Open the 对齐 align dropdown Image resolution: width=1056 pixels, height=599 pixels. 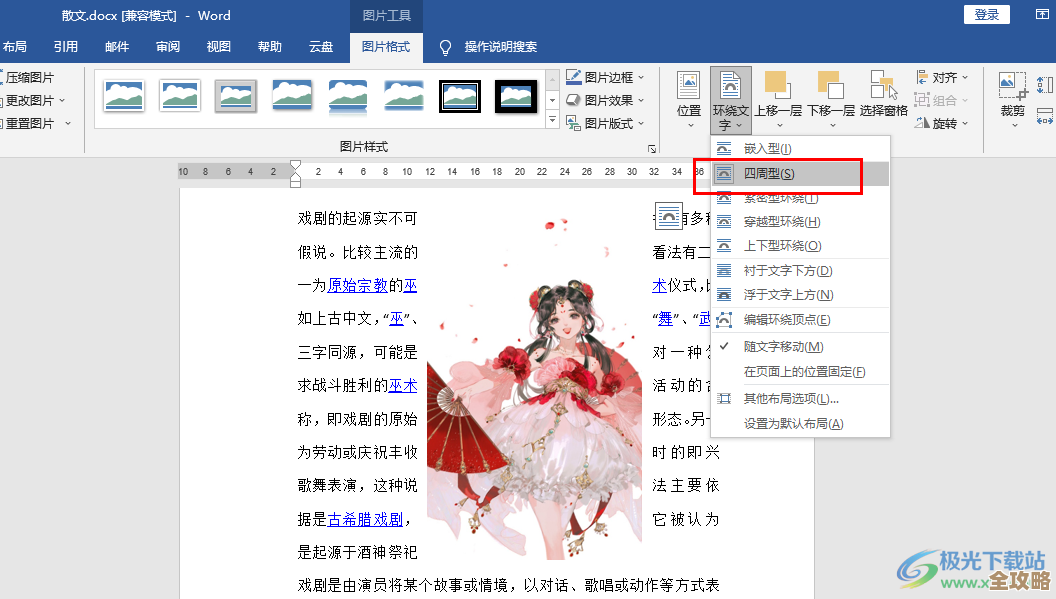tap(944, 76)
